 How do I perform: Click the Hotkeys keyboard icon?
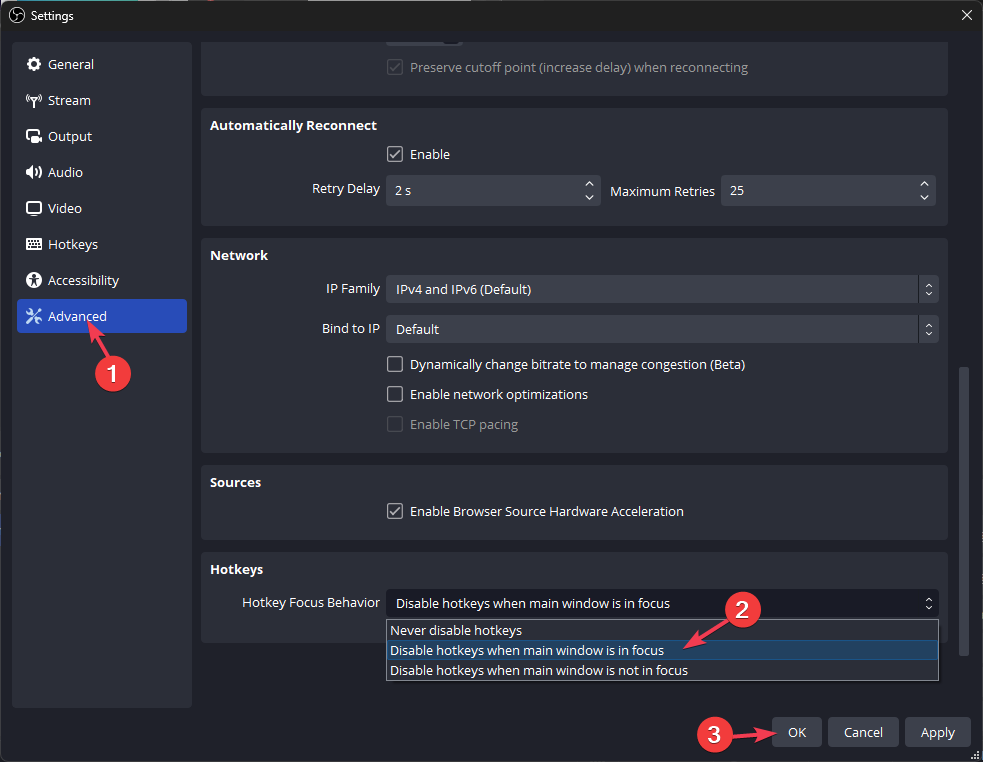34,244
